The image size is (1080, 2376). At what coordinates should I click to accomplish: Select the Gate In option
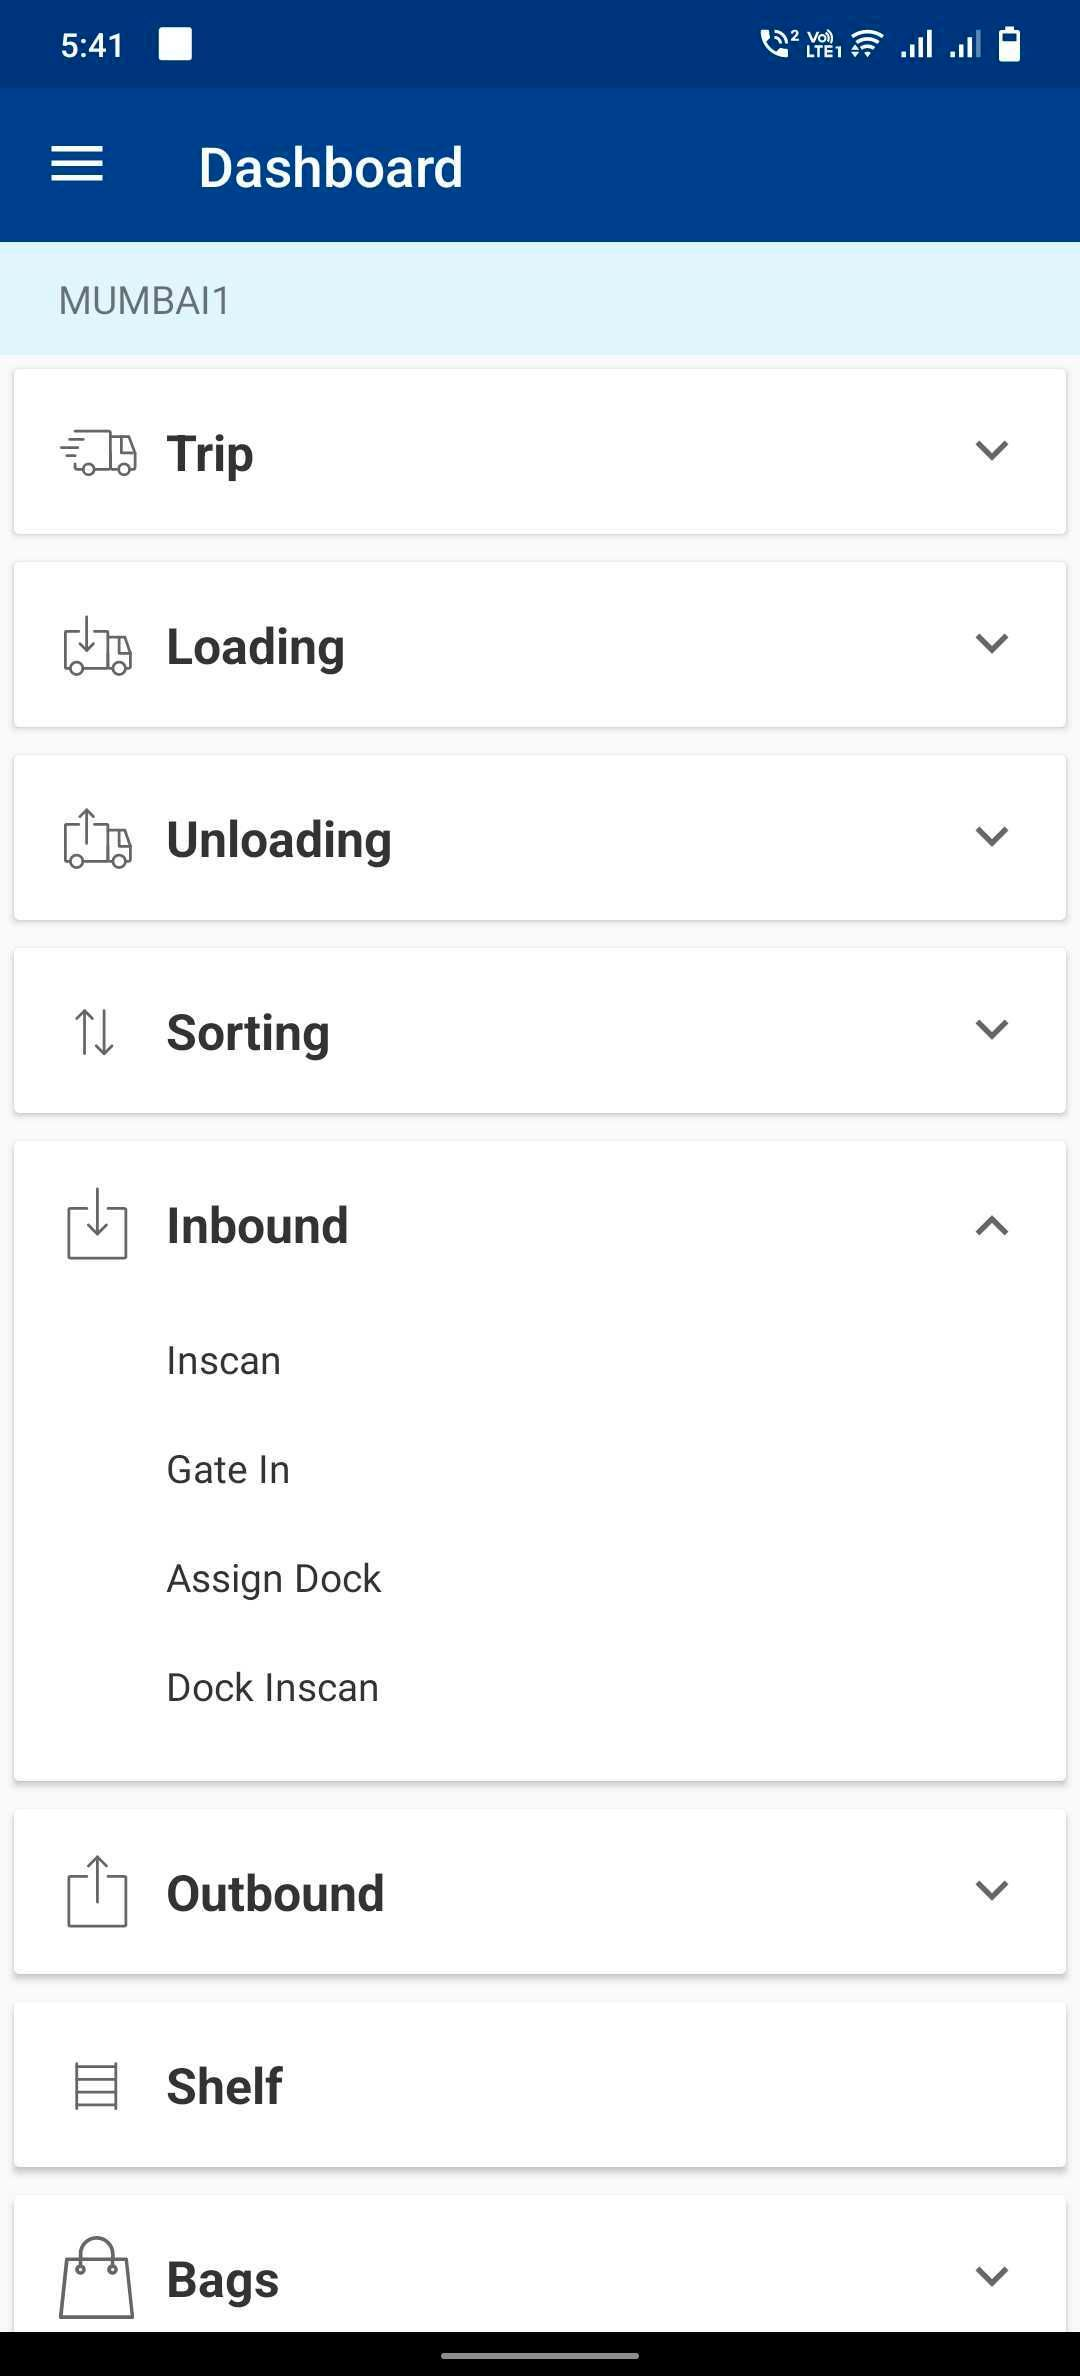coord(228,1470)
